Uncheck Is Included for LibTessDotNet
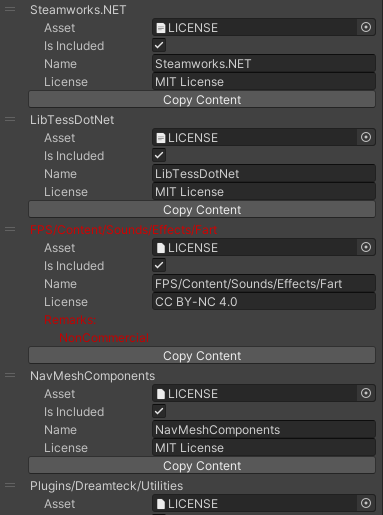The image size is (383, 515). [159, 155]
